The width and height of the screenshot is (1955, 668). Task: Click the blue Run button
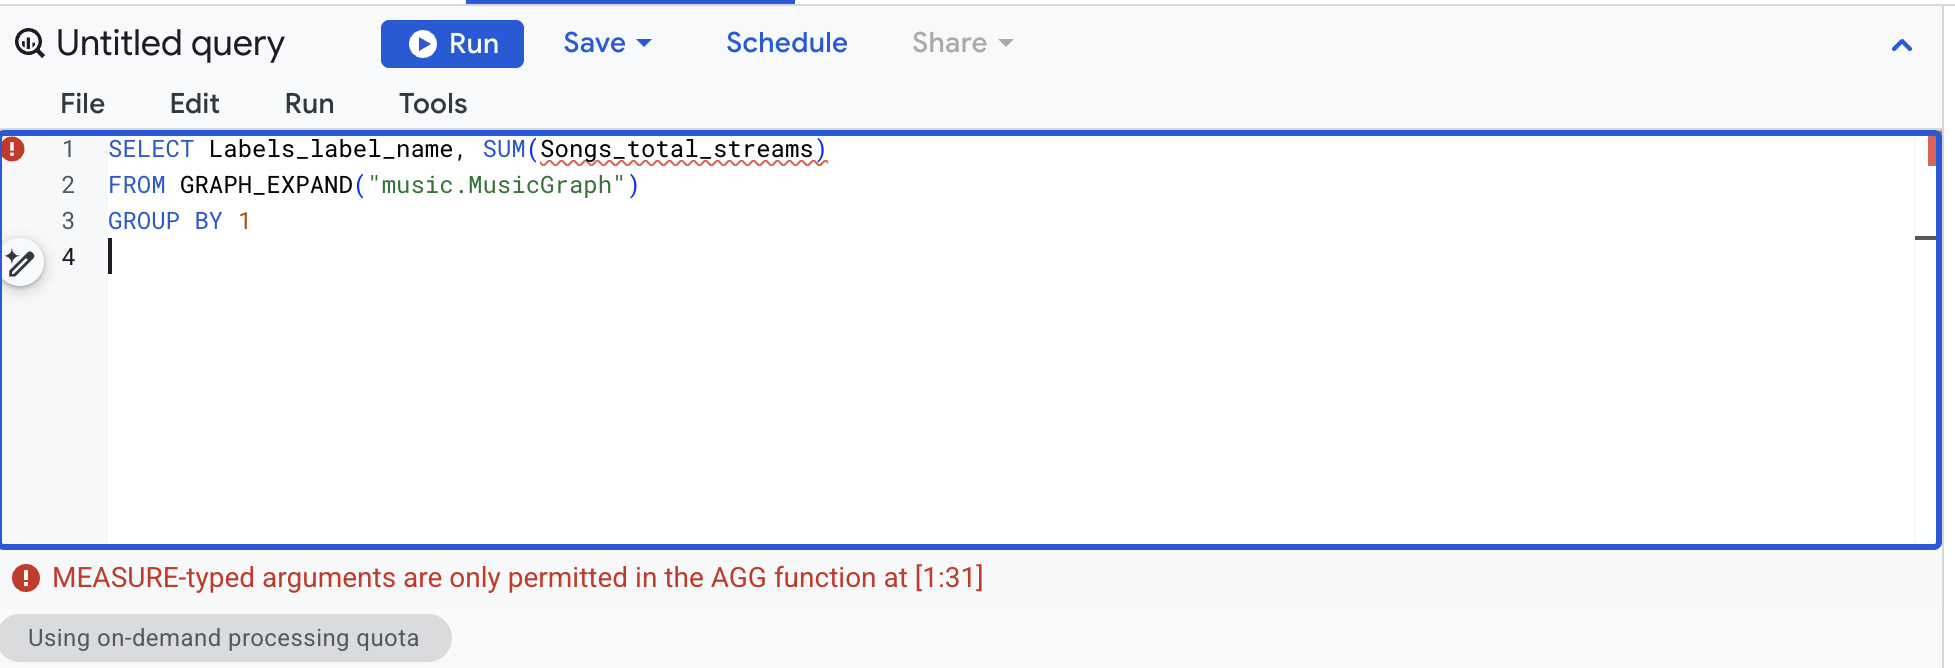(x=452, y=44)
